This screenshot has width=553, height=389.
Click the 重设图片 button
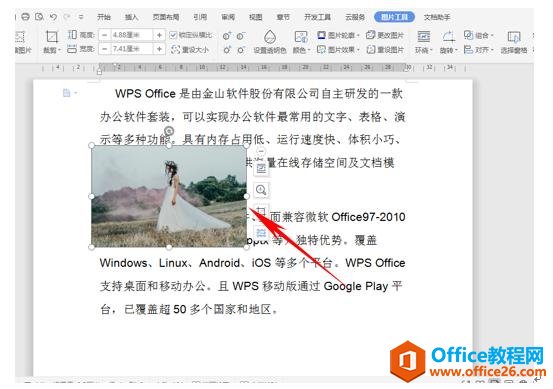point(385,49)
